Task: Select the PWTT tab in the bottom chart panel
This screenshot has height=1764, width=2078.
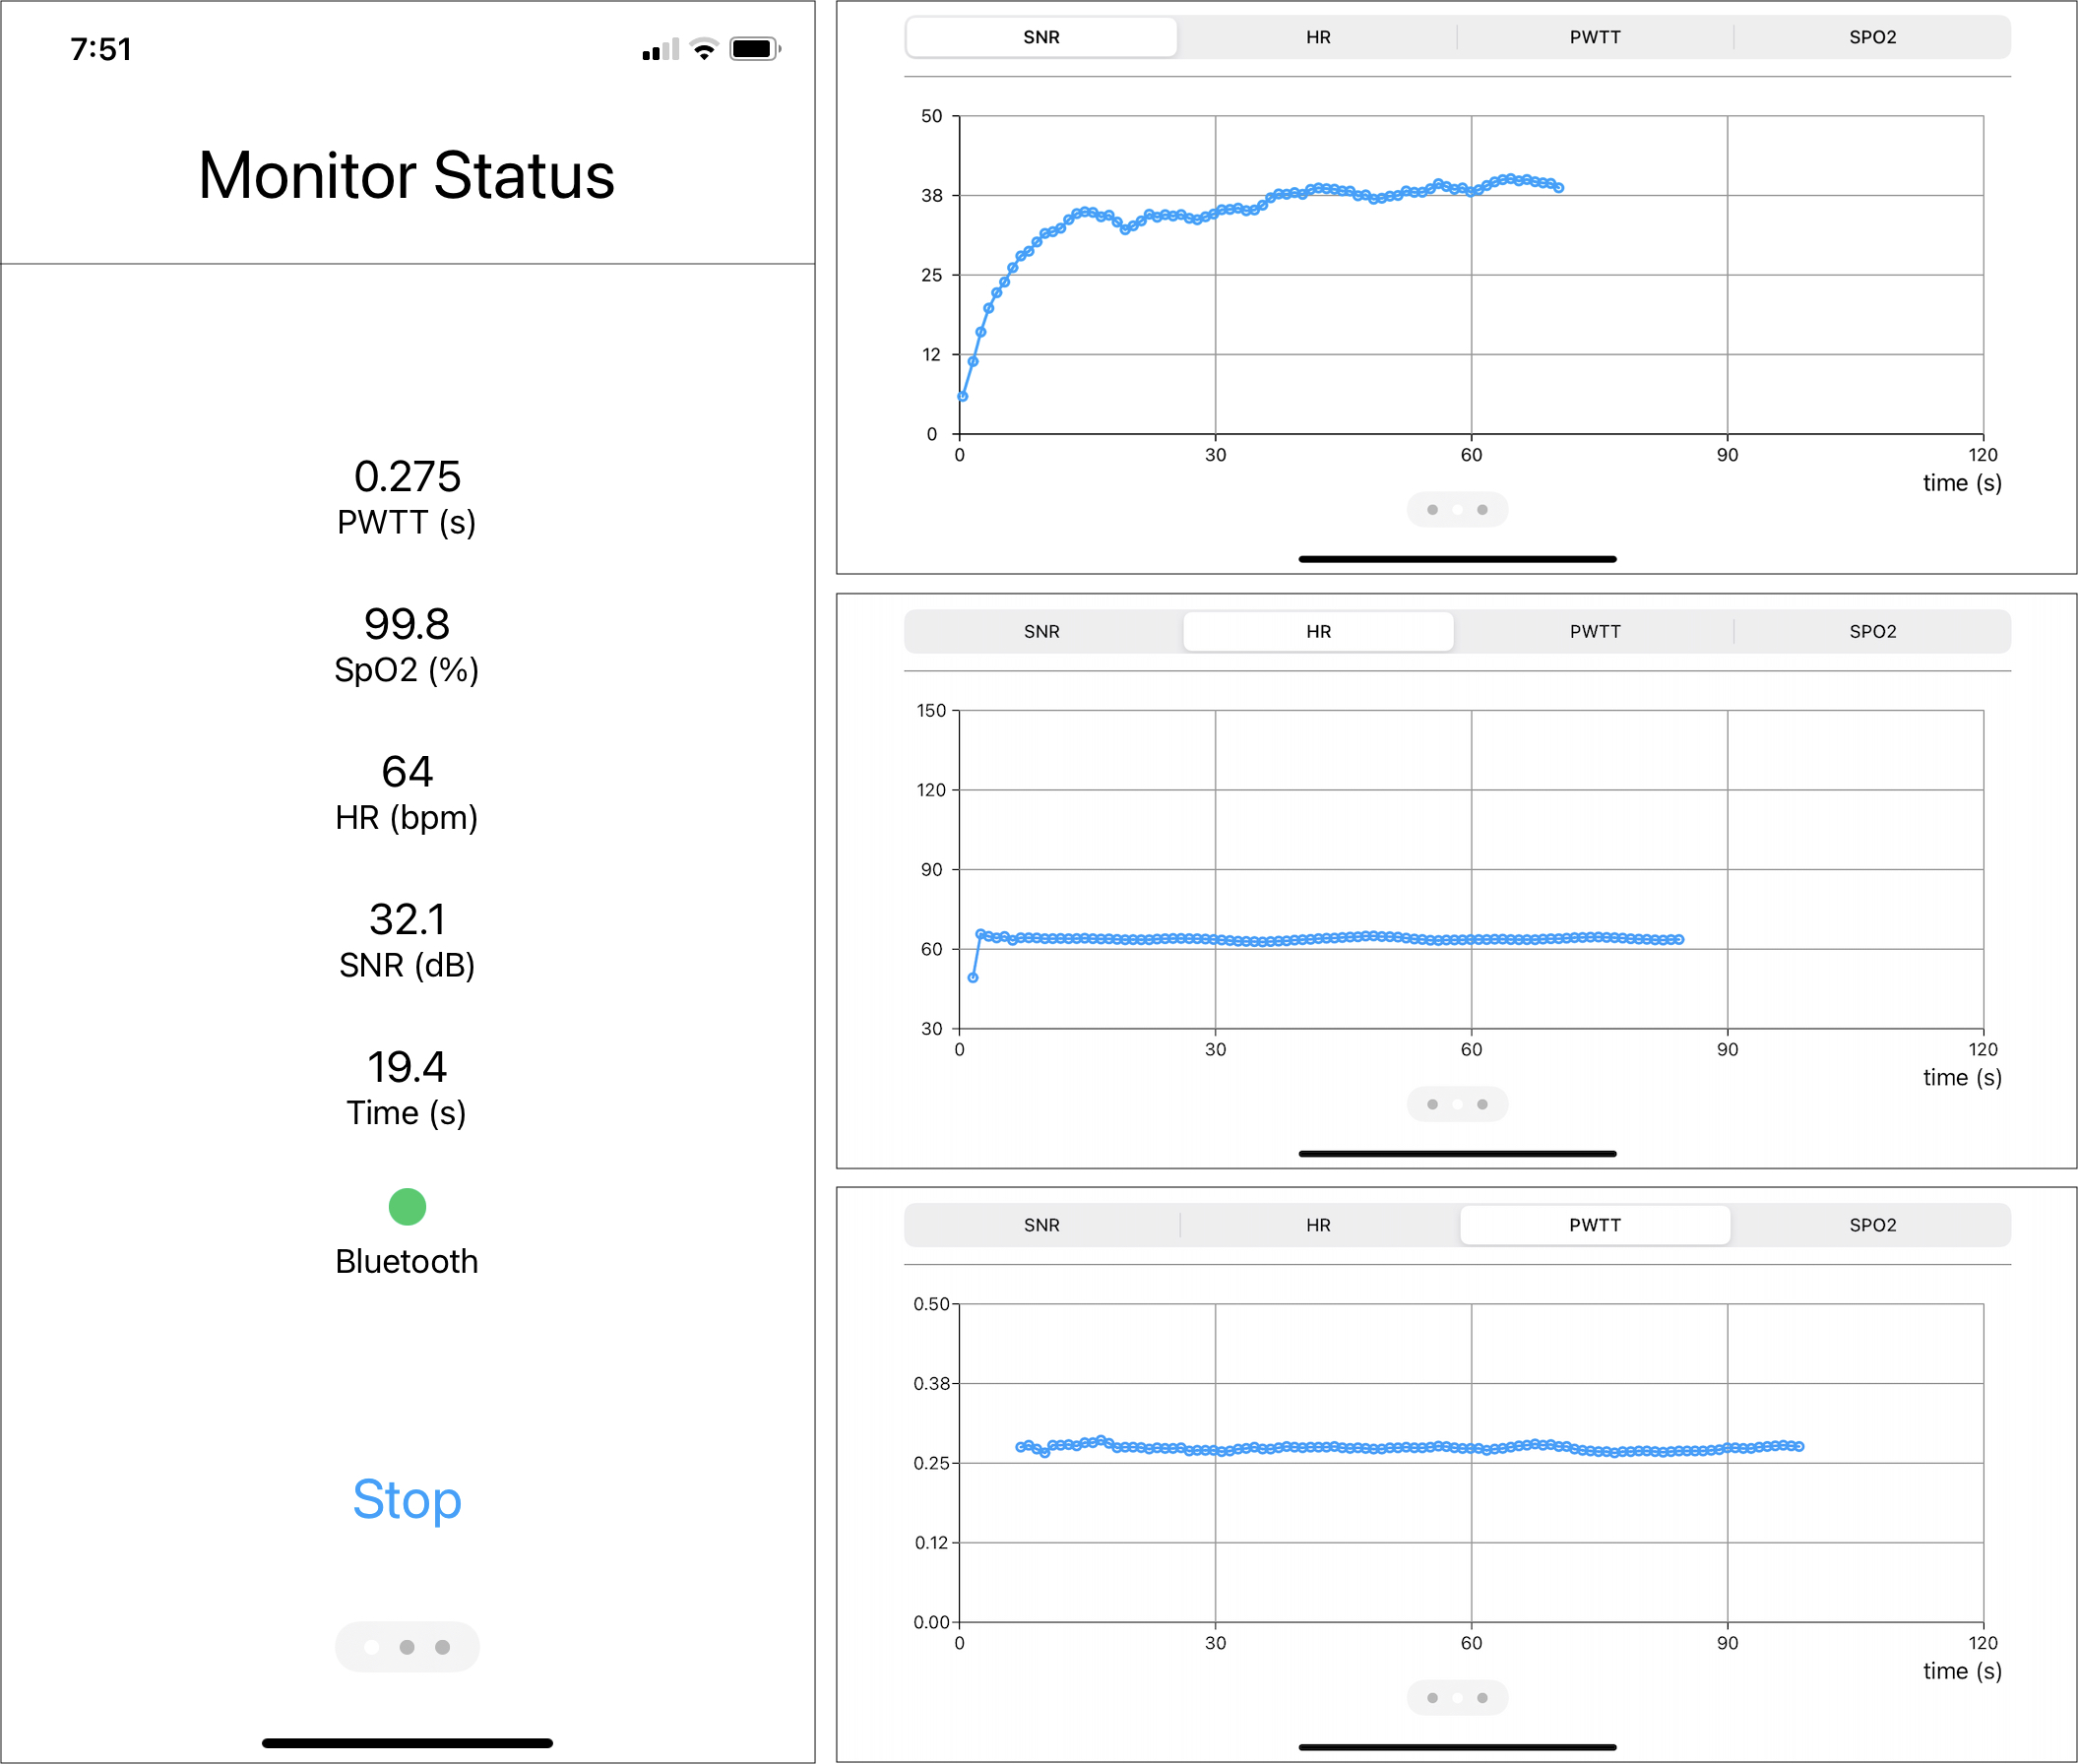Action: coord(1595,1225)
